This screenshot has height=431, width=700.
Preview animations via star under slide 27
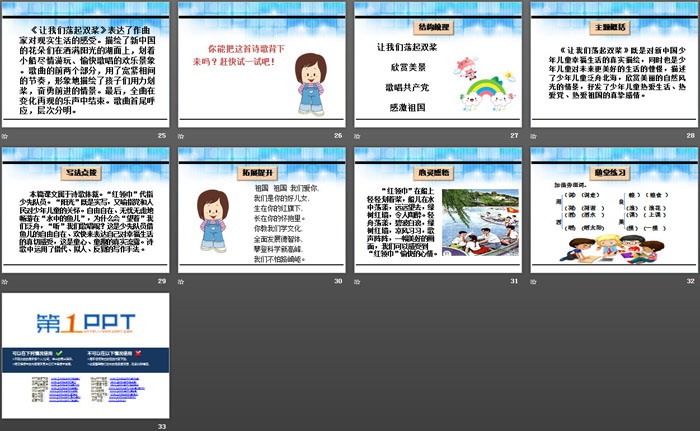click(360, 134)
